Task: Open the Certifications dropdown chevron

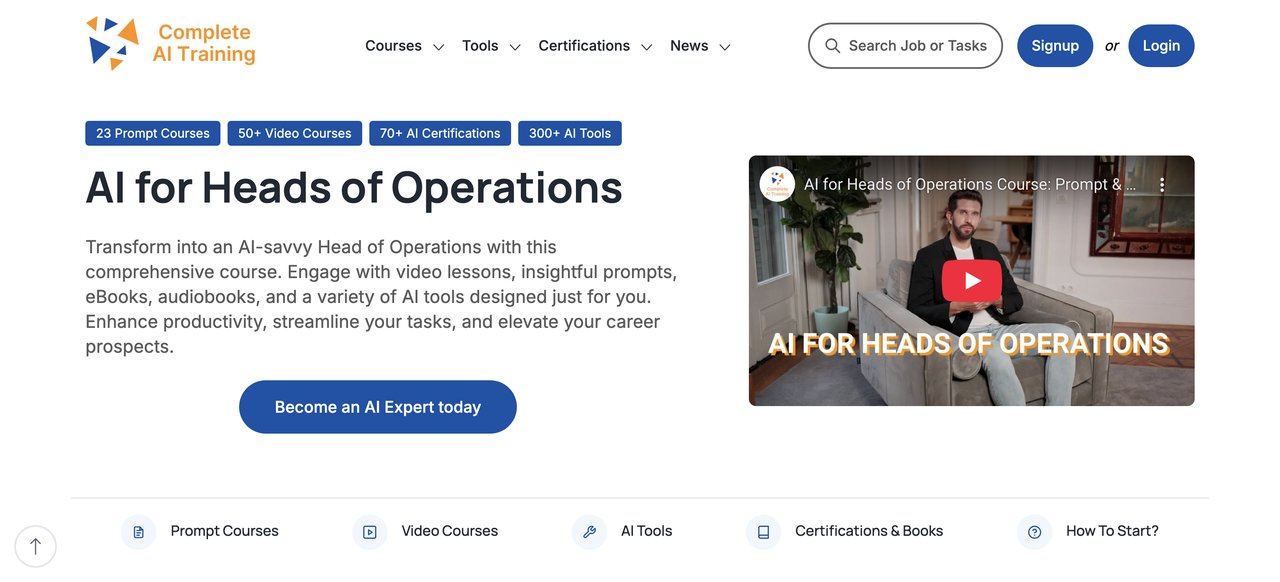Action: tap(647, 47)
